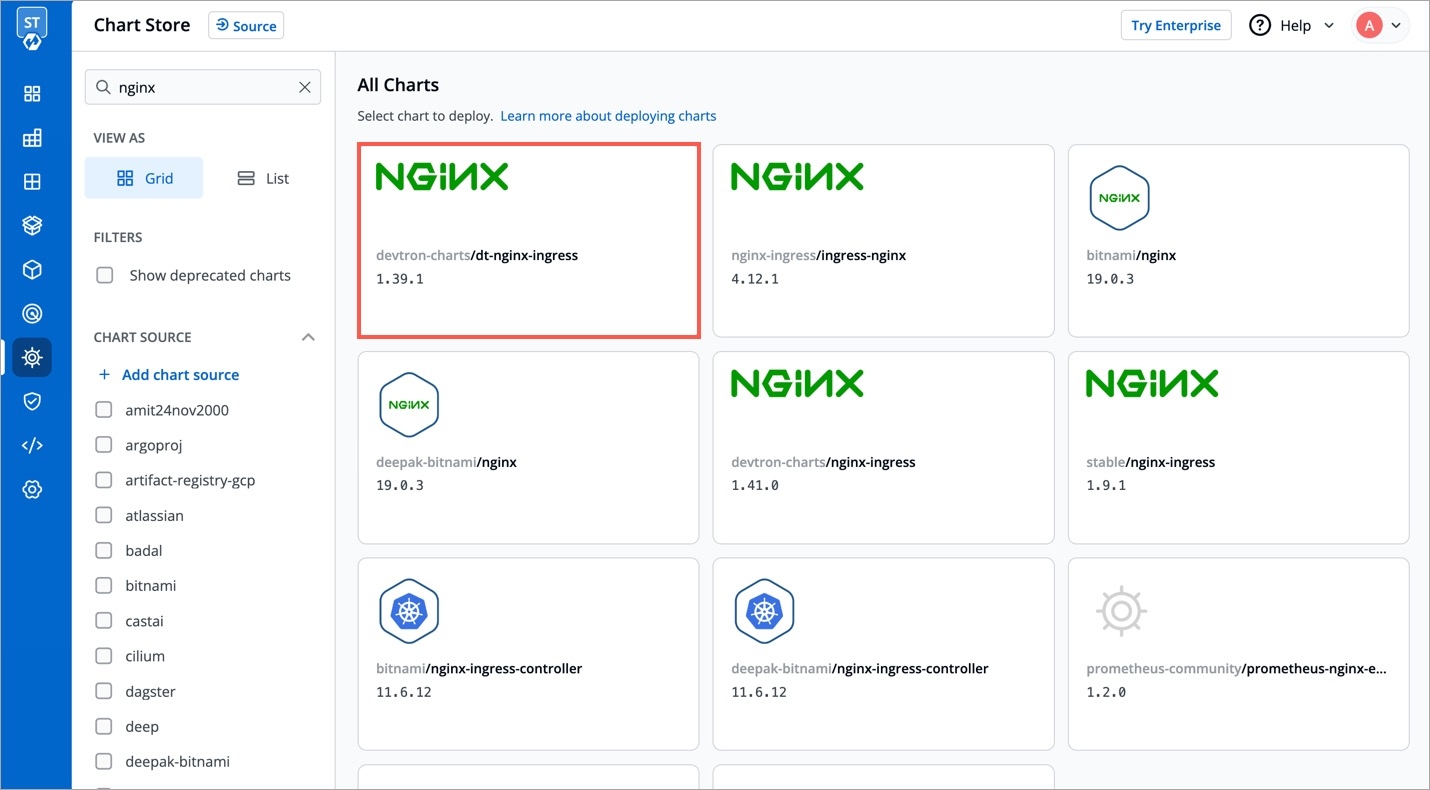Open deepak-bitnami/nginx chart name

pos(446,462)
